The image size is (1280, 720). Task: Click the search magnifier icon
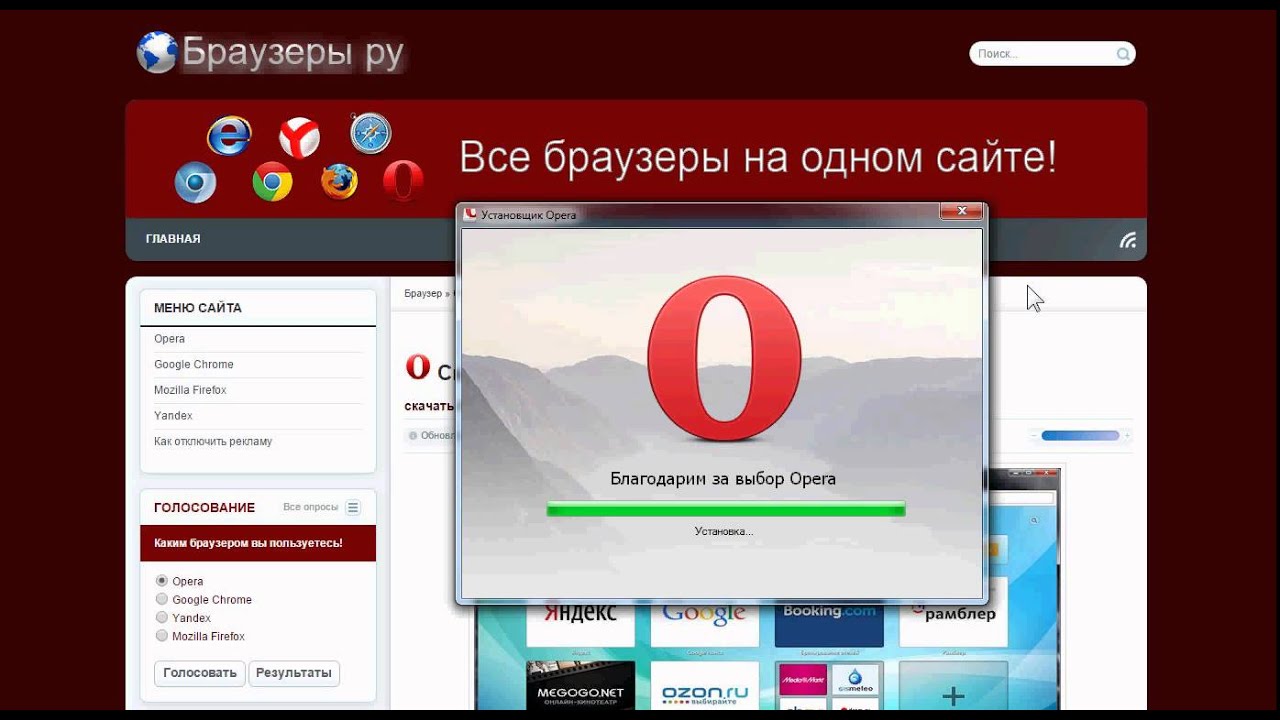[x=1124, y=54]
